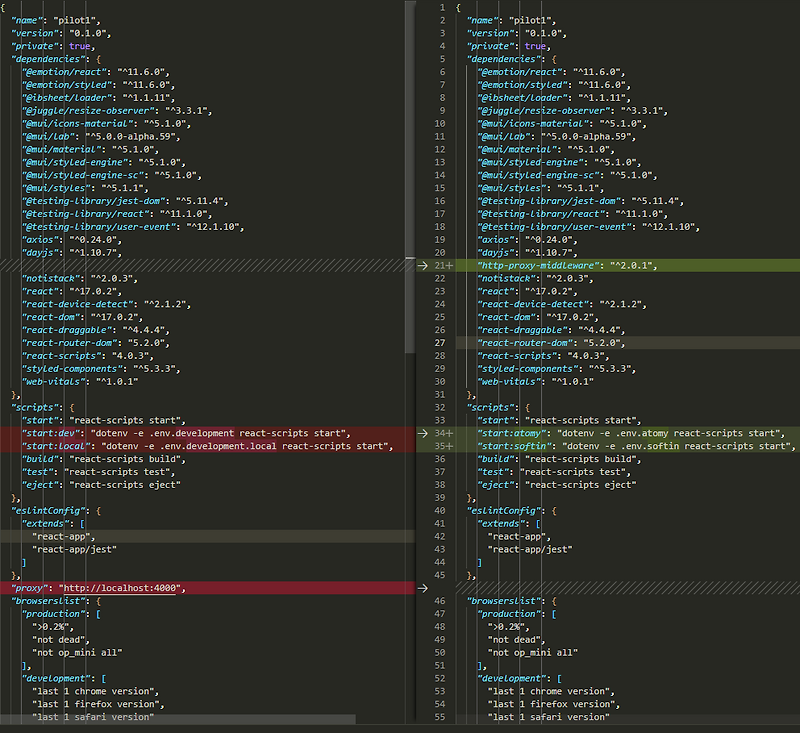Open the http://localhost:4000 link
The height and width of the screenshot is (733, 800).
point(120,588)
